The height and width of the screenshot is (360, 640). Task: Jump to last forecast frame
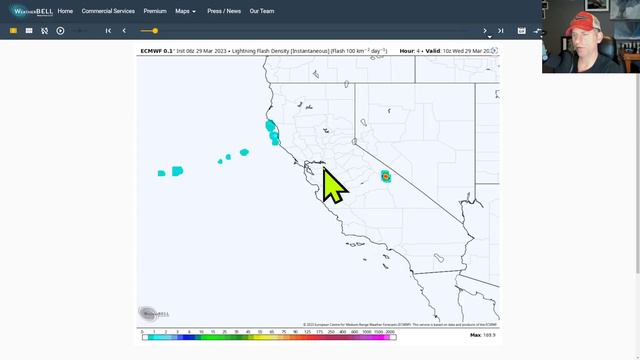500,31
